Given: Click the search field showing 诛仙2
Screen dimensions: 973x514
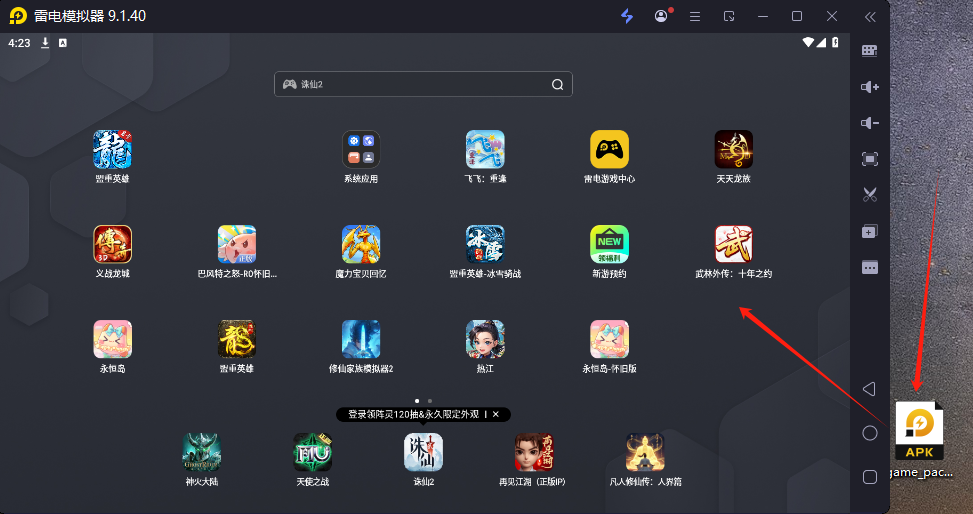Looking at the screenshot, I should 423,85.
